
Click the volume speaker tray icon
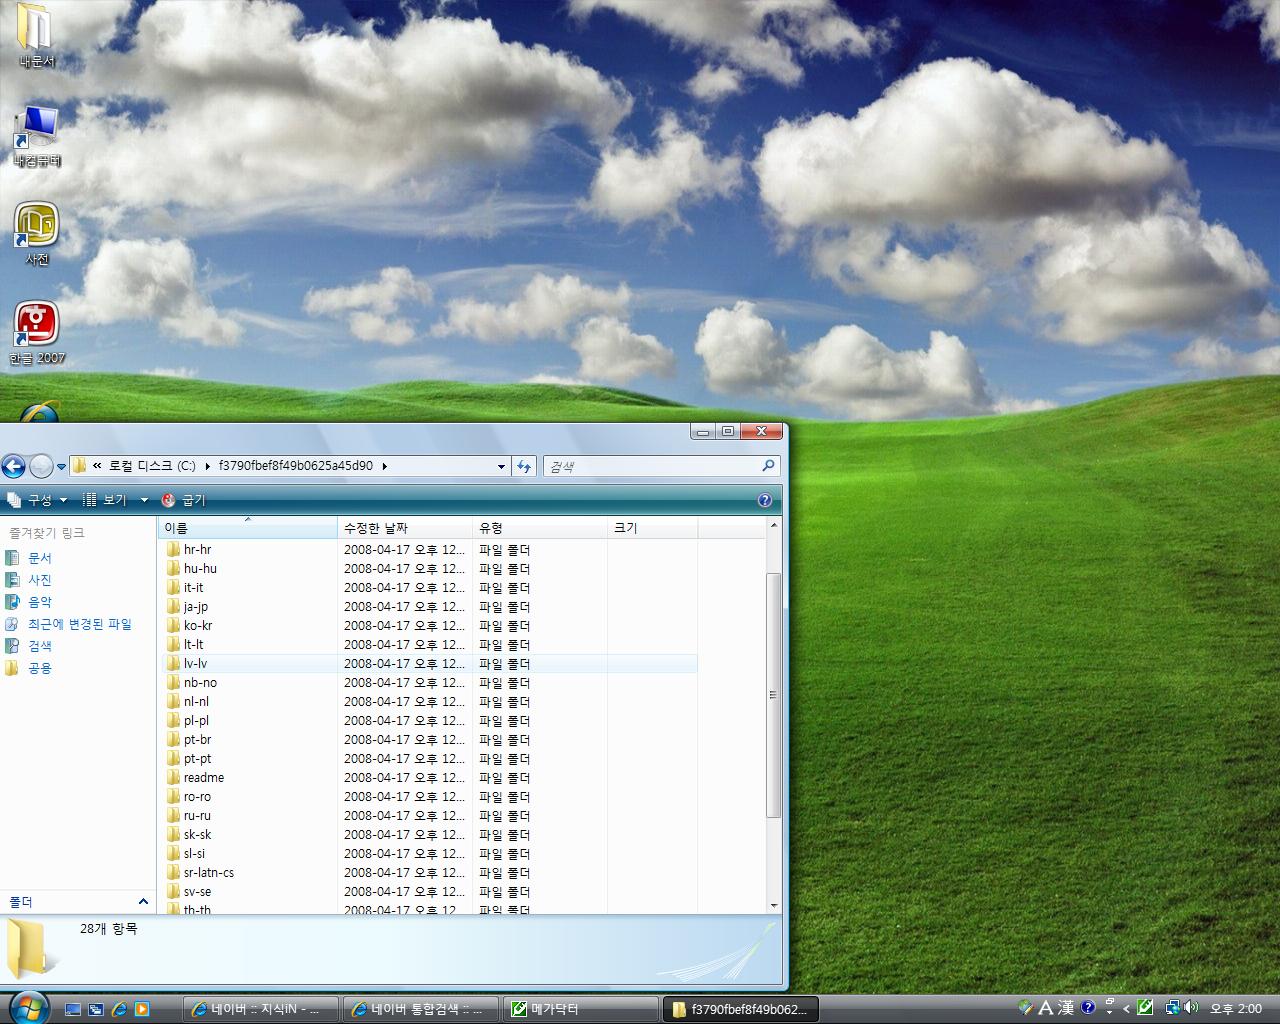click(1190, 1008)
